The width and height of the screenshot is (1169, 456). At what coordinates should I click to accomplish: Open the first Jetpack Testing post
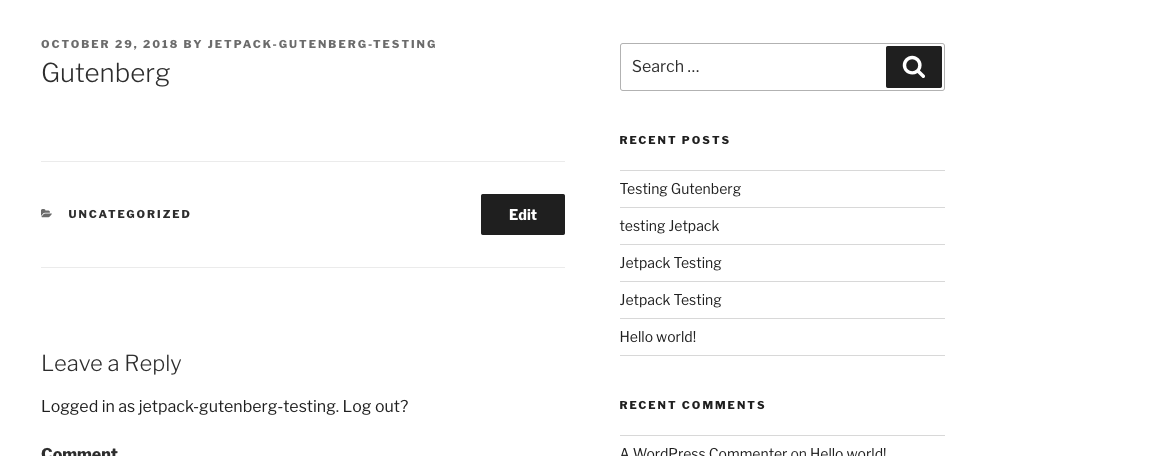pyautogui.click(x=669, y=263)
